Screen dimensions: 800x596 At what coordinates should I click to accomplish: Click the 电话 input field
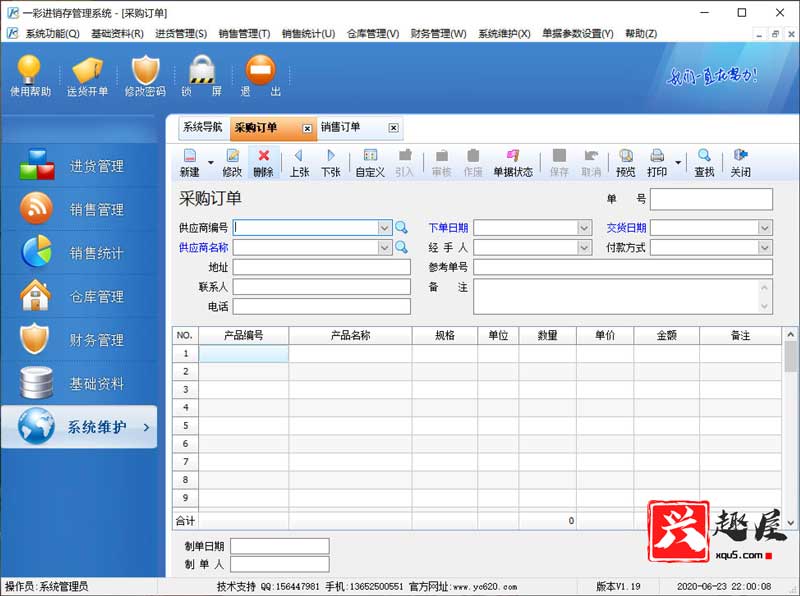coord(322,306)
